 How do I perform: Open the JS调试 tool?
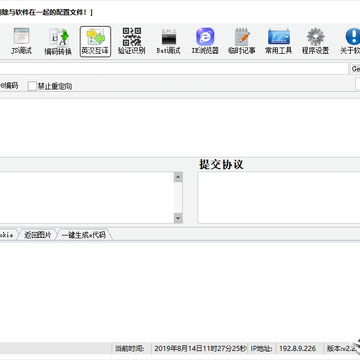tap(21, 42)
